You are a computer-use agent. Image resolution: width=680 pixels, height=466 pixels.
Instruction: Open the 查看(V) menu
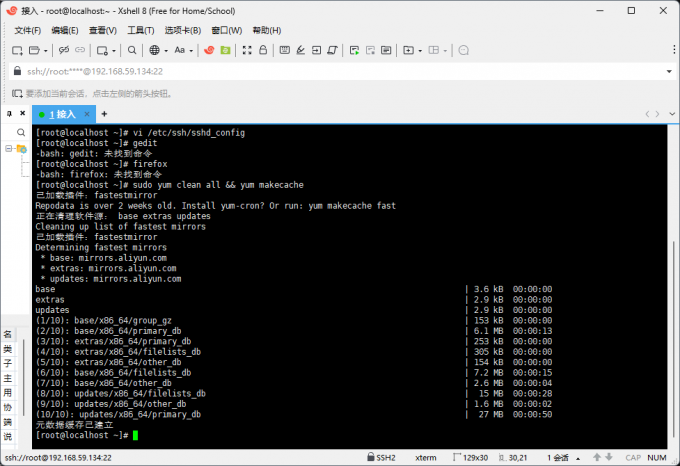pos(103,30)
